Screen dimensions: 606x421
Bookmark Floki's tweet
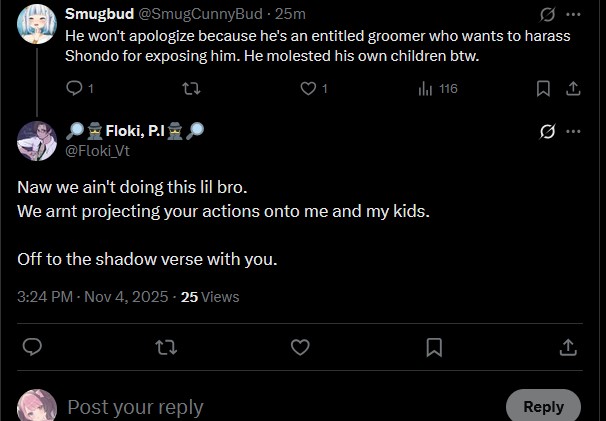[x=434, y=347]
